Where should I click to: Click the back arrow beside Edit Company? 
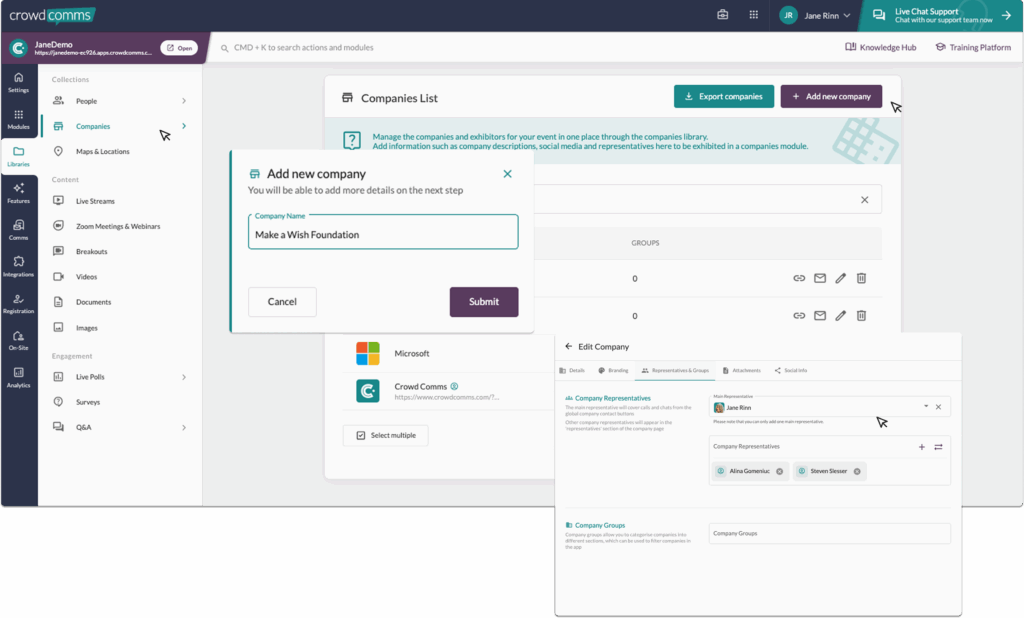(569, 347)
